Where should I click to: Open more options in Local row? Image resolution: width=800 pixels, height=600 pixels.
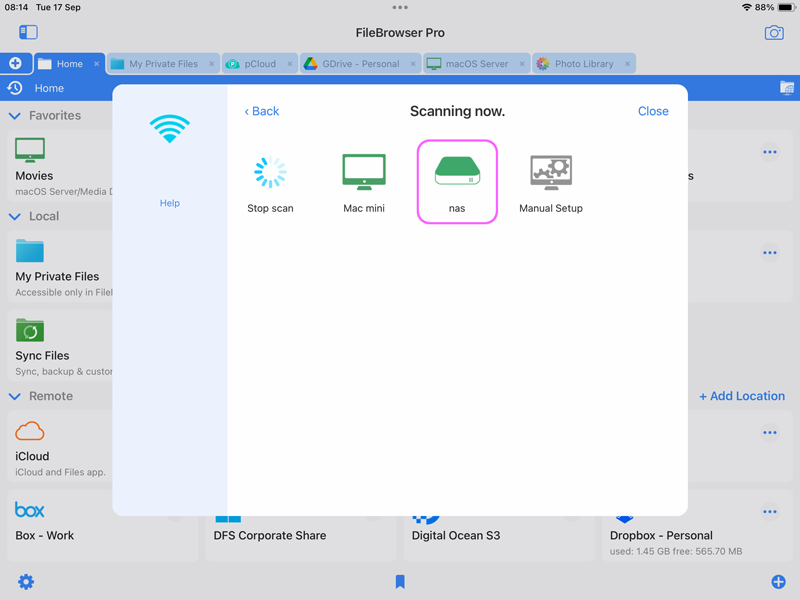(x=769, y=253)
